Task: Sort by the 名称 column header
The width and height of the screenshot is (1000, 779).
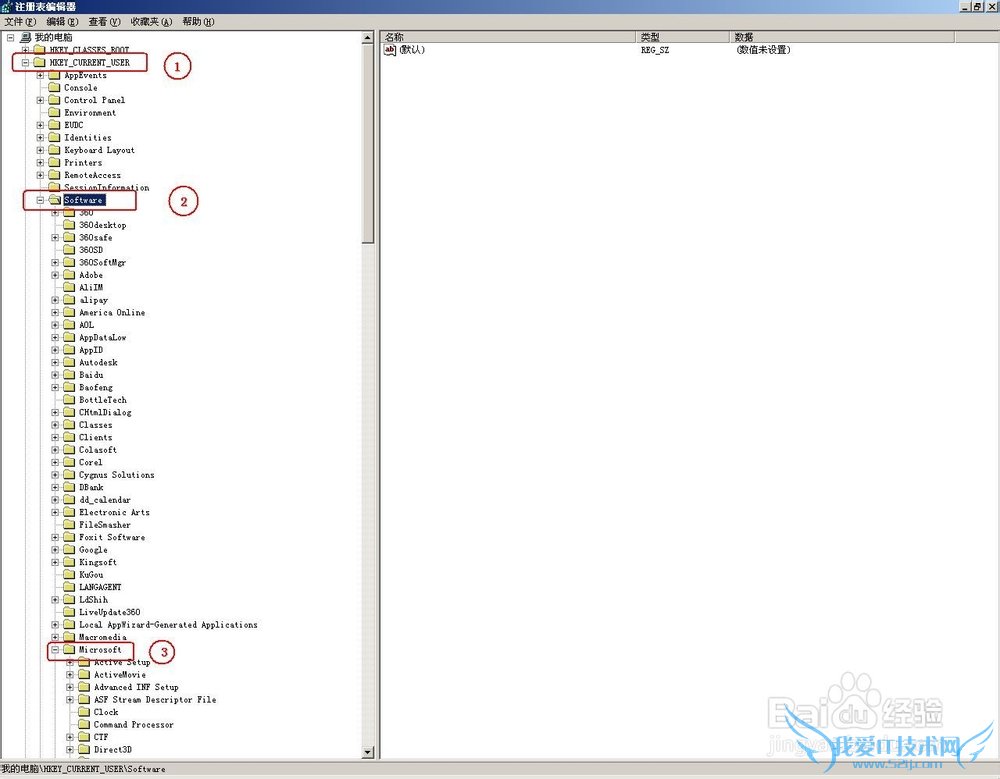Action: 508,37
